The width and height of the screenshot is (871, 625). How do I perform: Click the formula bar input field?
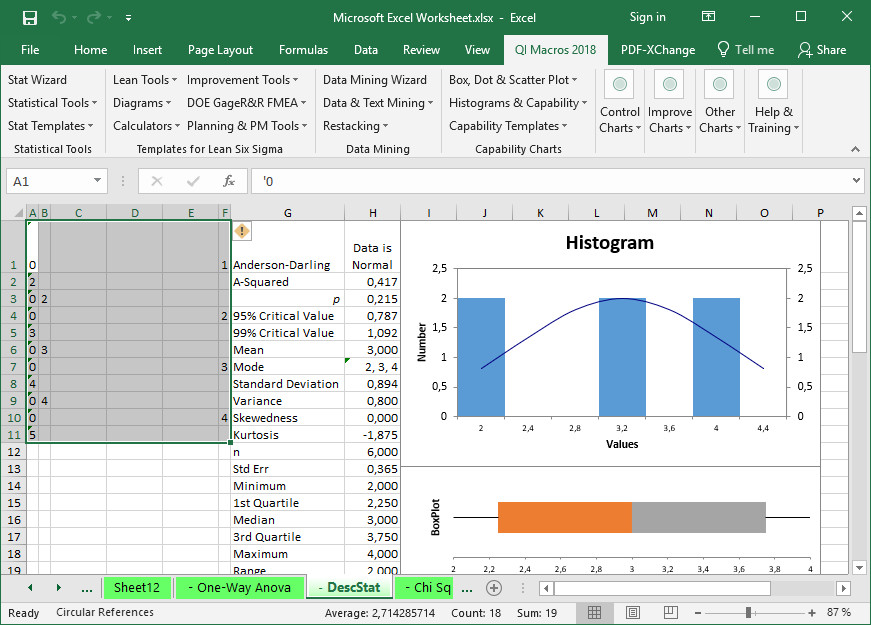[x=551, y=181]
